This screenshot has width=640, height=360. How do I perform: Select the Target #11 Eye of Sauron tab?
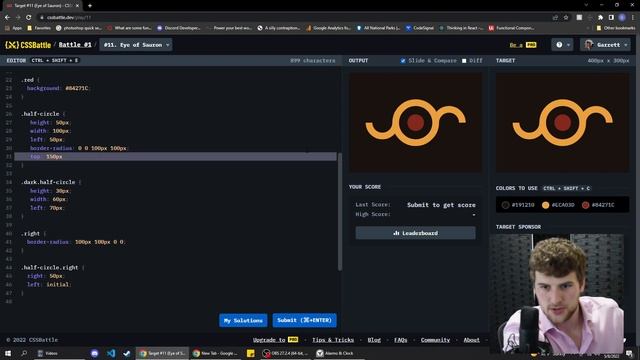pos(42,6)
